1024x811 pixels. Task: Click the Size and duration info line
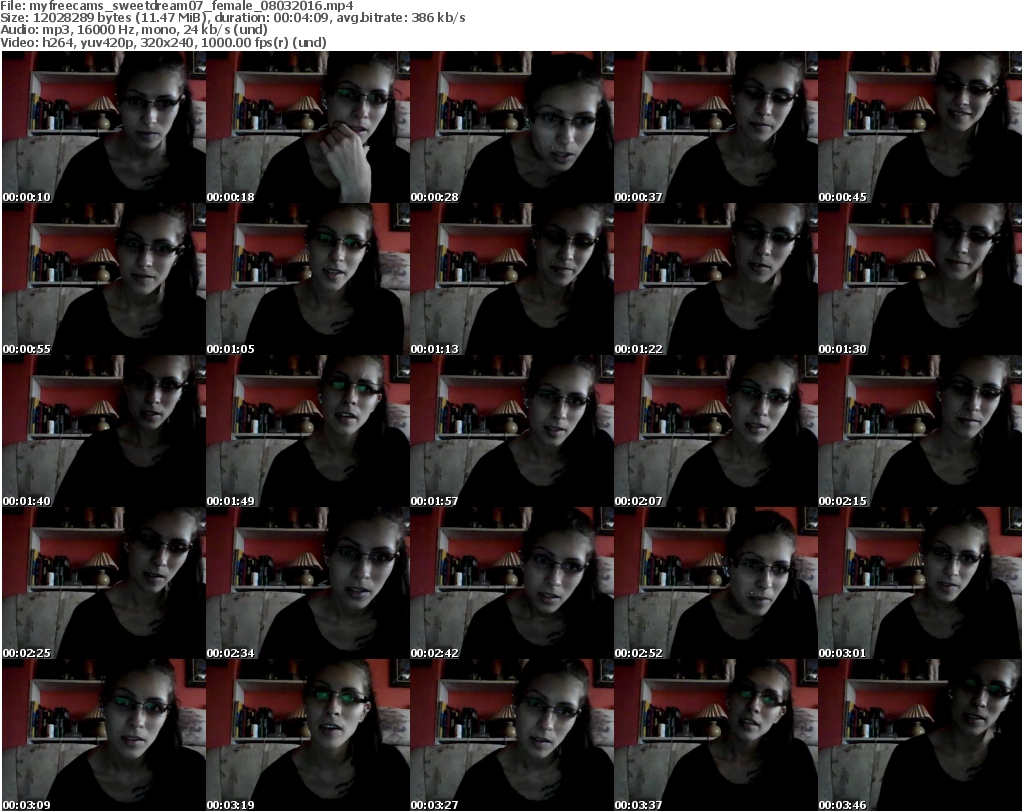233,18
